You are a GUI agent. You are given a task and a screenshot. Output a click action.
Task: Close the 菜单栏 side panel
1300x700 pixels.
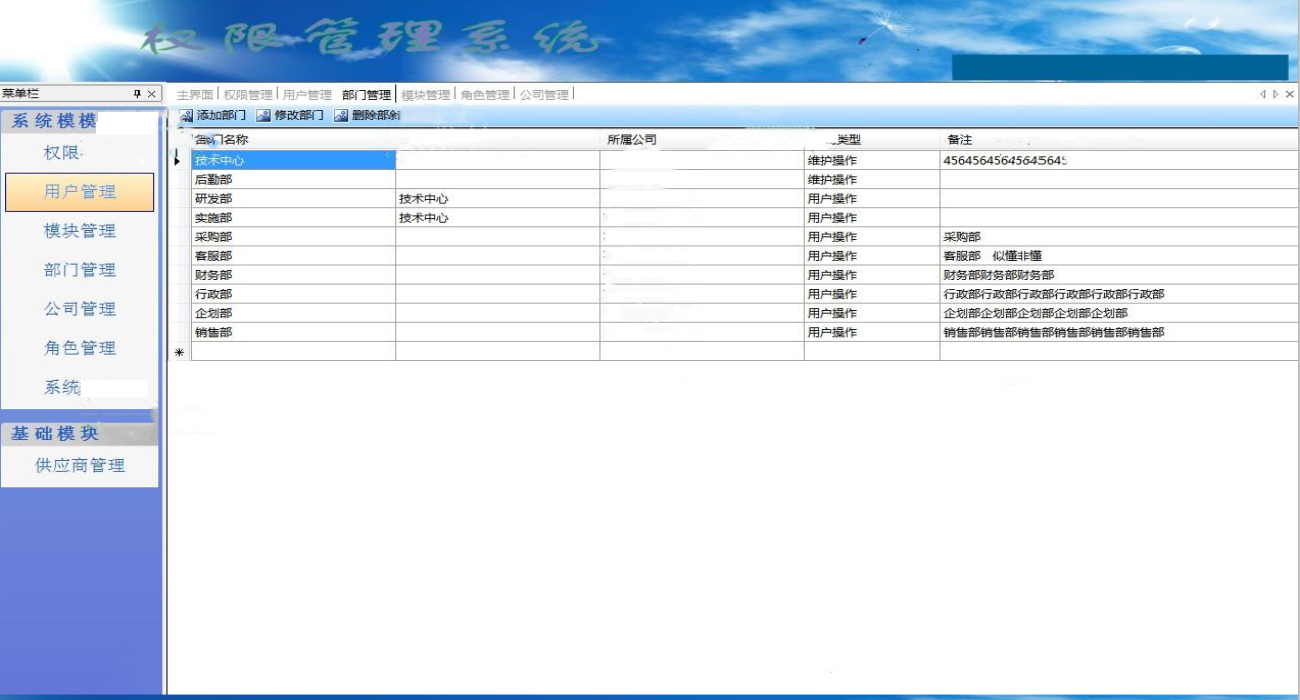pyautogui.click(x=151, y=94)
